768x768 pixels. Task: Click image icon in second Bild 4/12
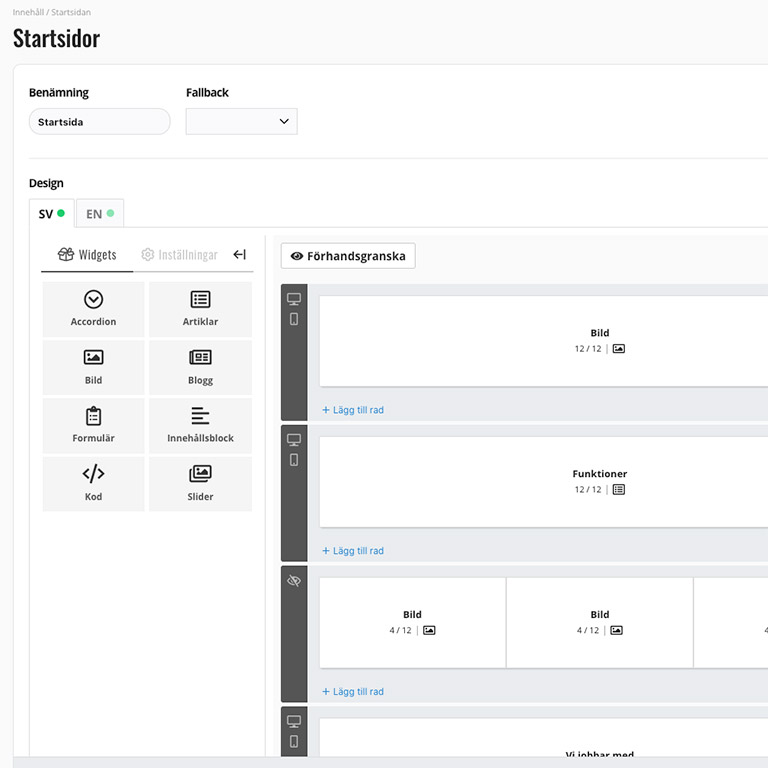click(616, 630)
